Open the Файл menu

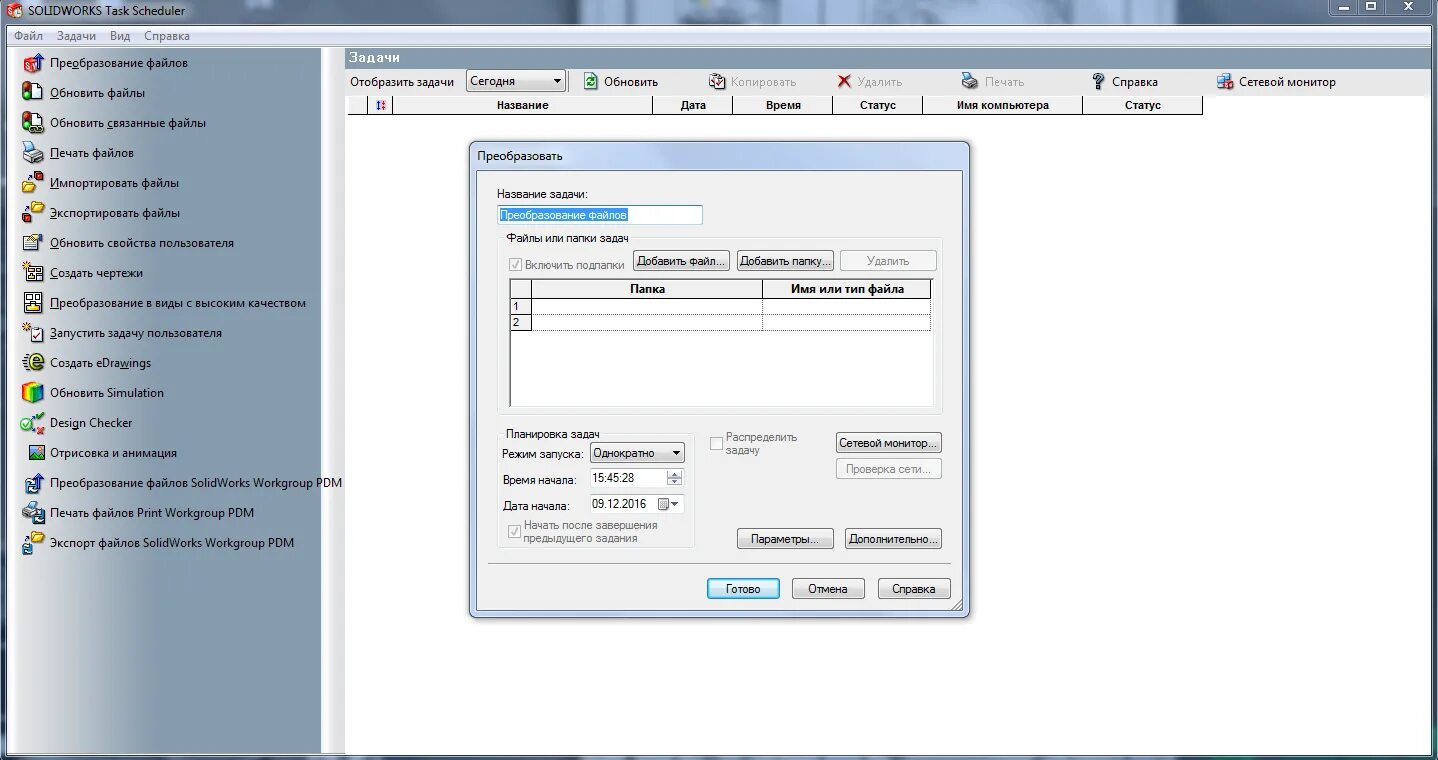[x=28, y=36]
